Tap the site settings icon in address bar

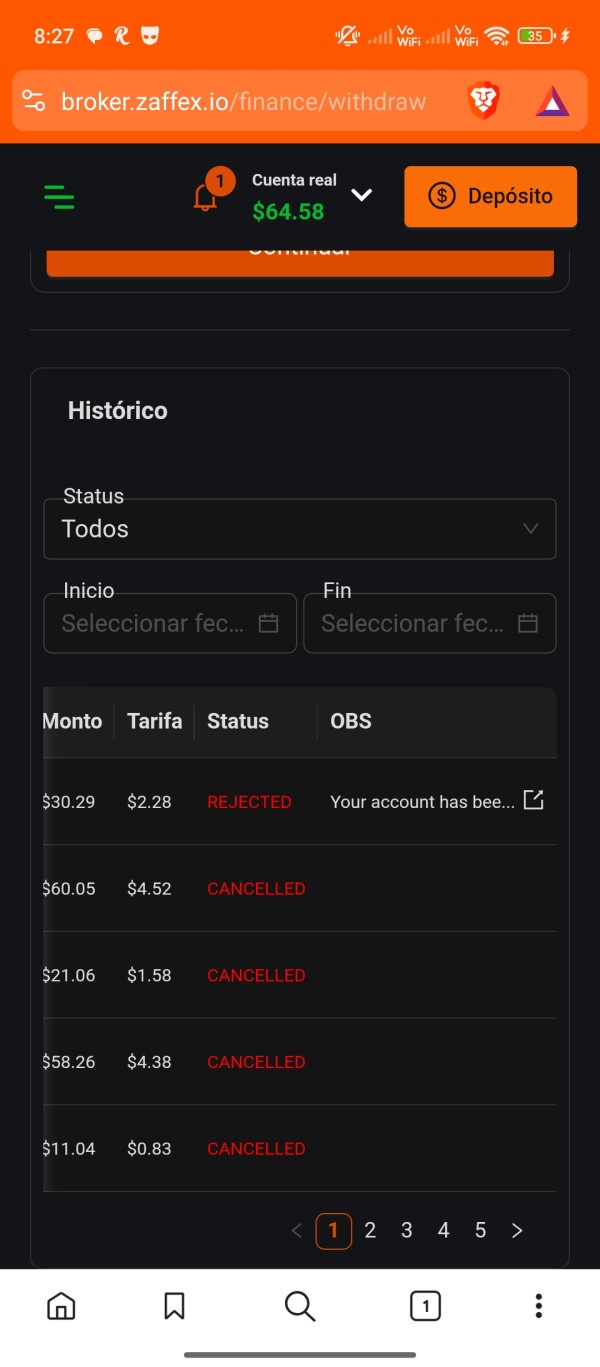(x=33, y=101)
